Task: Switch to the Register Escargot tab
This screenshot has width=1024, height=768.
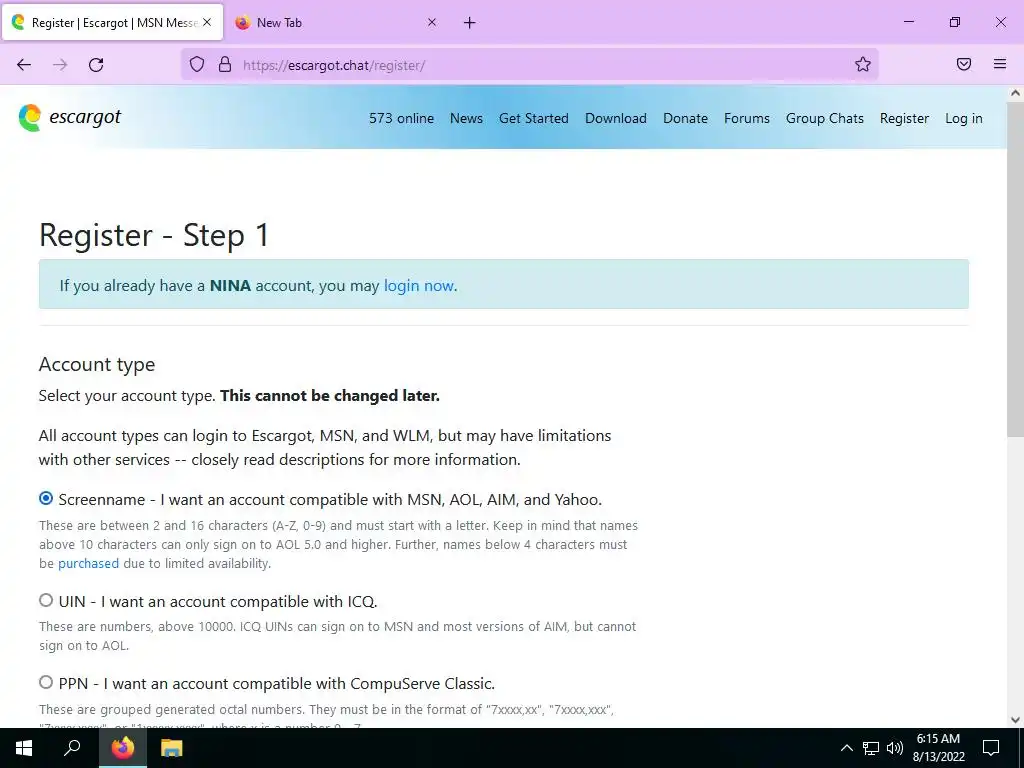Action: point(112,23)
